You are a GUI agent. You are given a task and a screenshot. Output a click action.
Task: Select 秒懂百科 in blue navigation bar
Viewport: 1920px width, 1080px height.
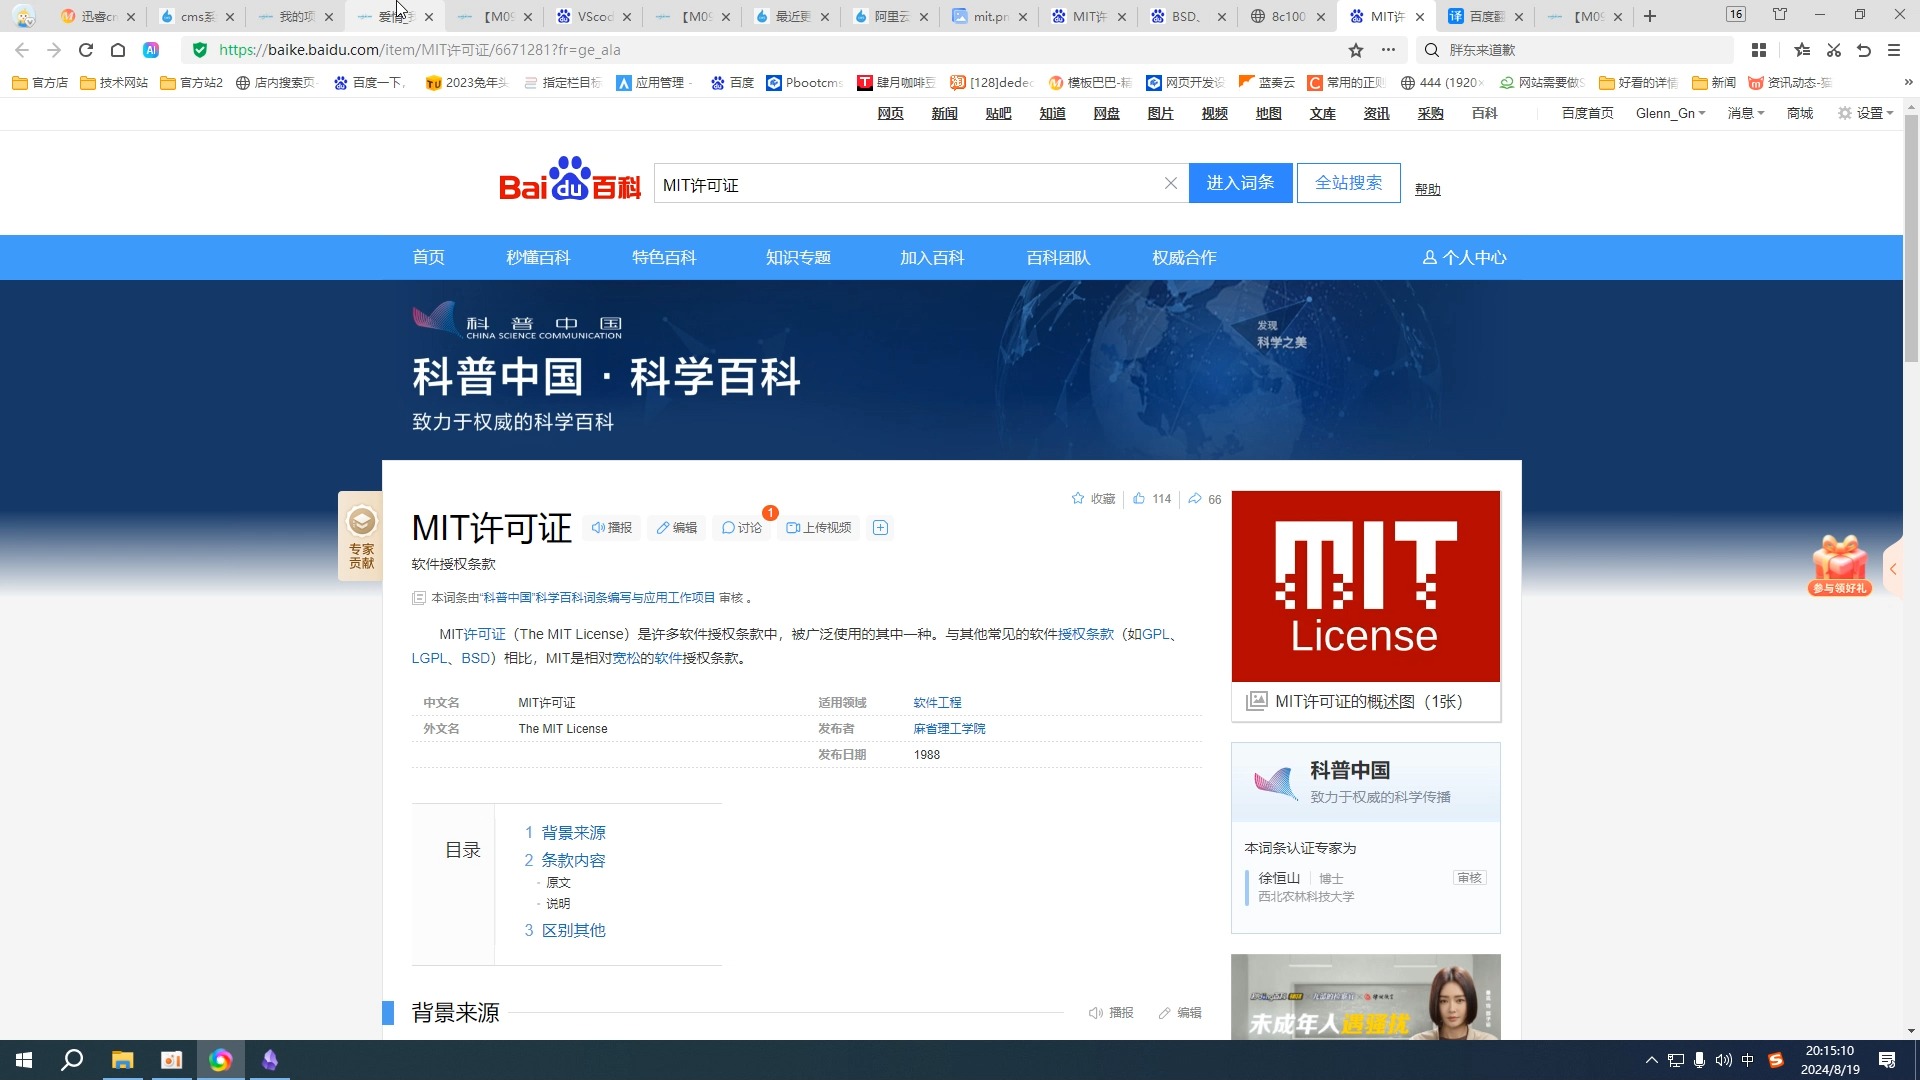[x=538, y=257]
